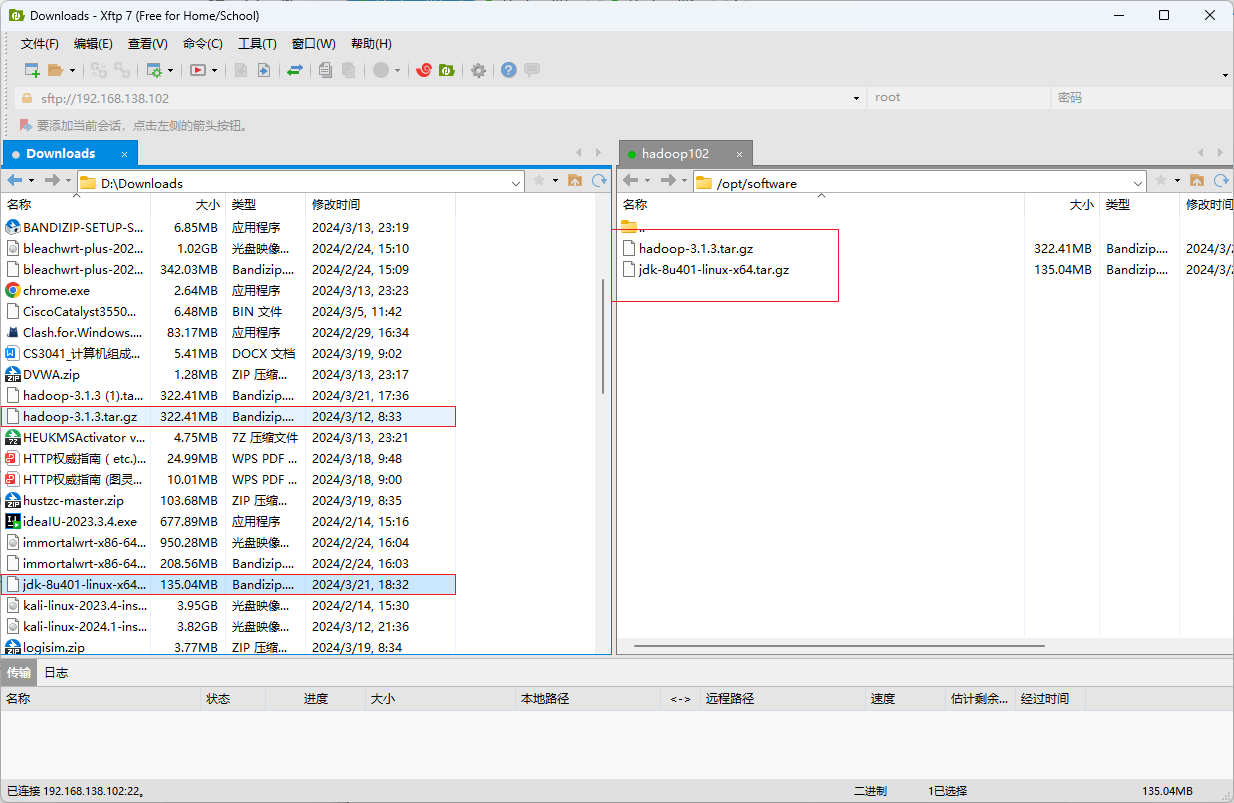1234x803 pixels.
Task: Click the local pane vertical scrollbar
Action: coord(603,336)
